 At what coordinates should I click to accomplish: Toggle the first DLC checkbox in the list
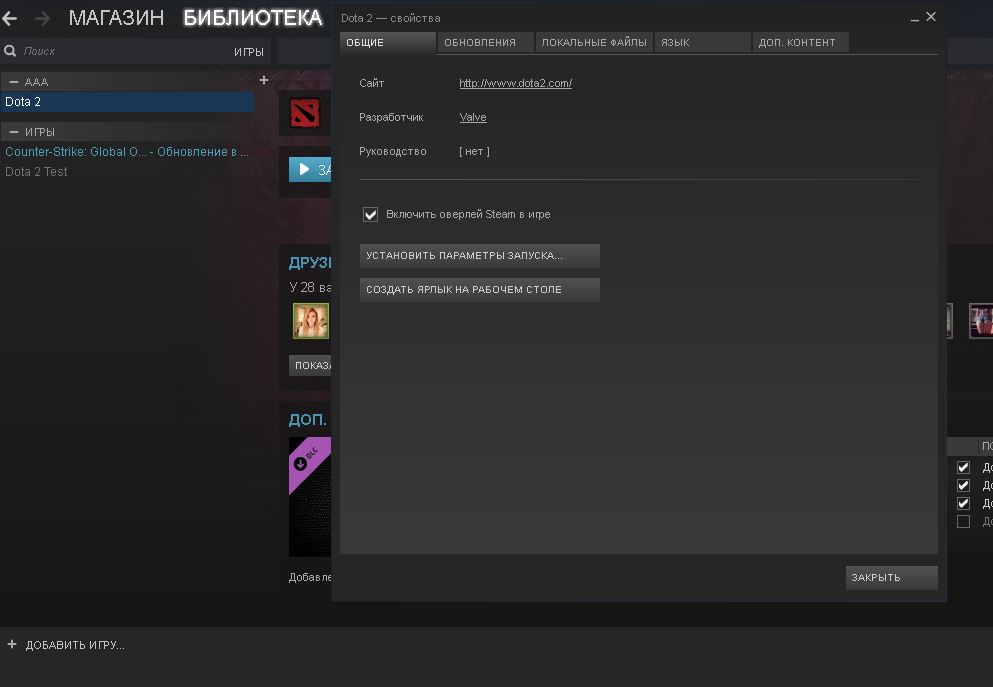tap(963, 467)
